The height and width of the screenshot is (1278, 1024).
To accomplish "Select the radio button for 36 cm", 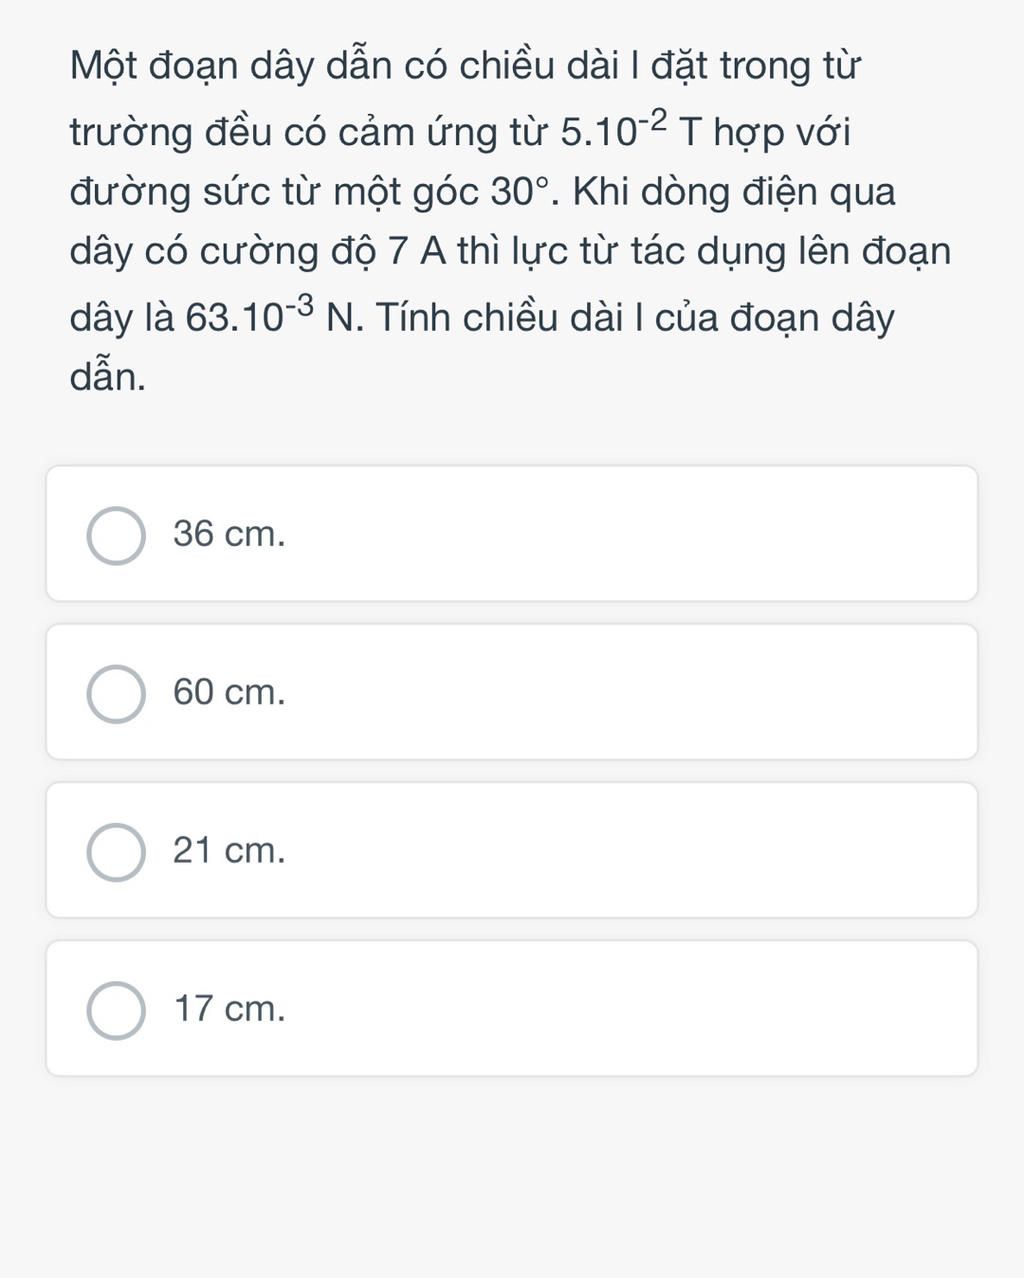I will [x=116, y=535].
